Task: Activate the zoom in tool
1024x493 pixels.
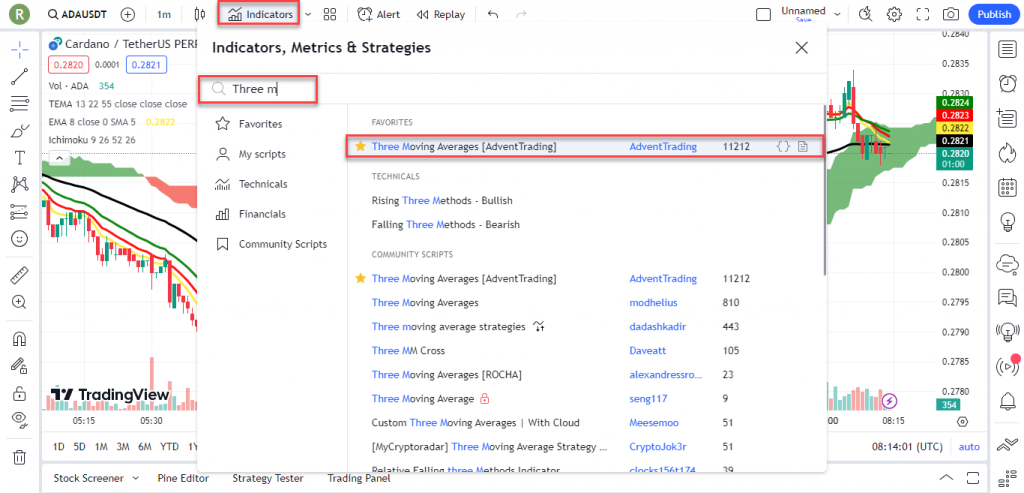Action: [20, 302]
